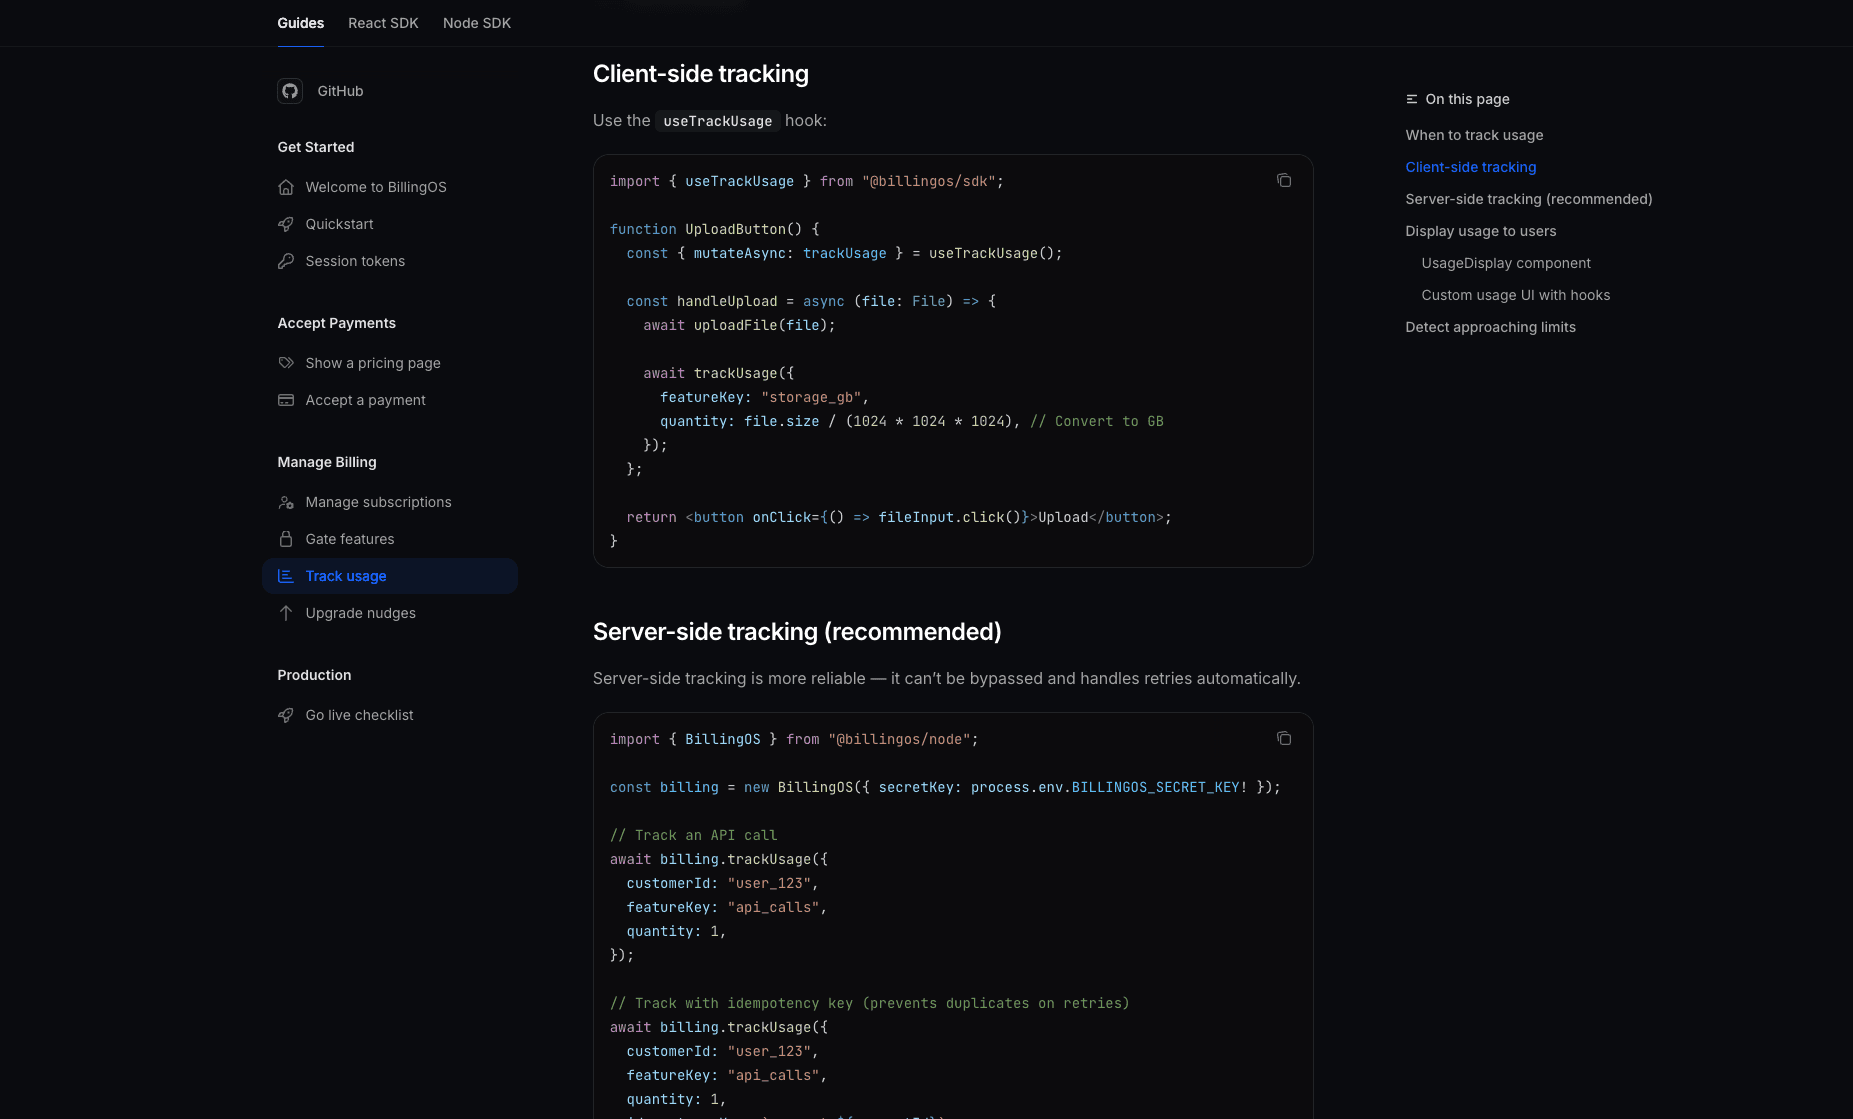
Task: Click the Get Started section label
Action: [316, 147]
